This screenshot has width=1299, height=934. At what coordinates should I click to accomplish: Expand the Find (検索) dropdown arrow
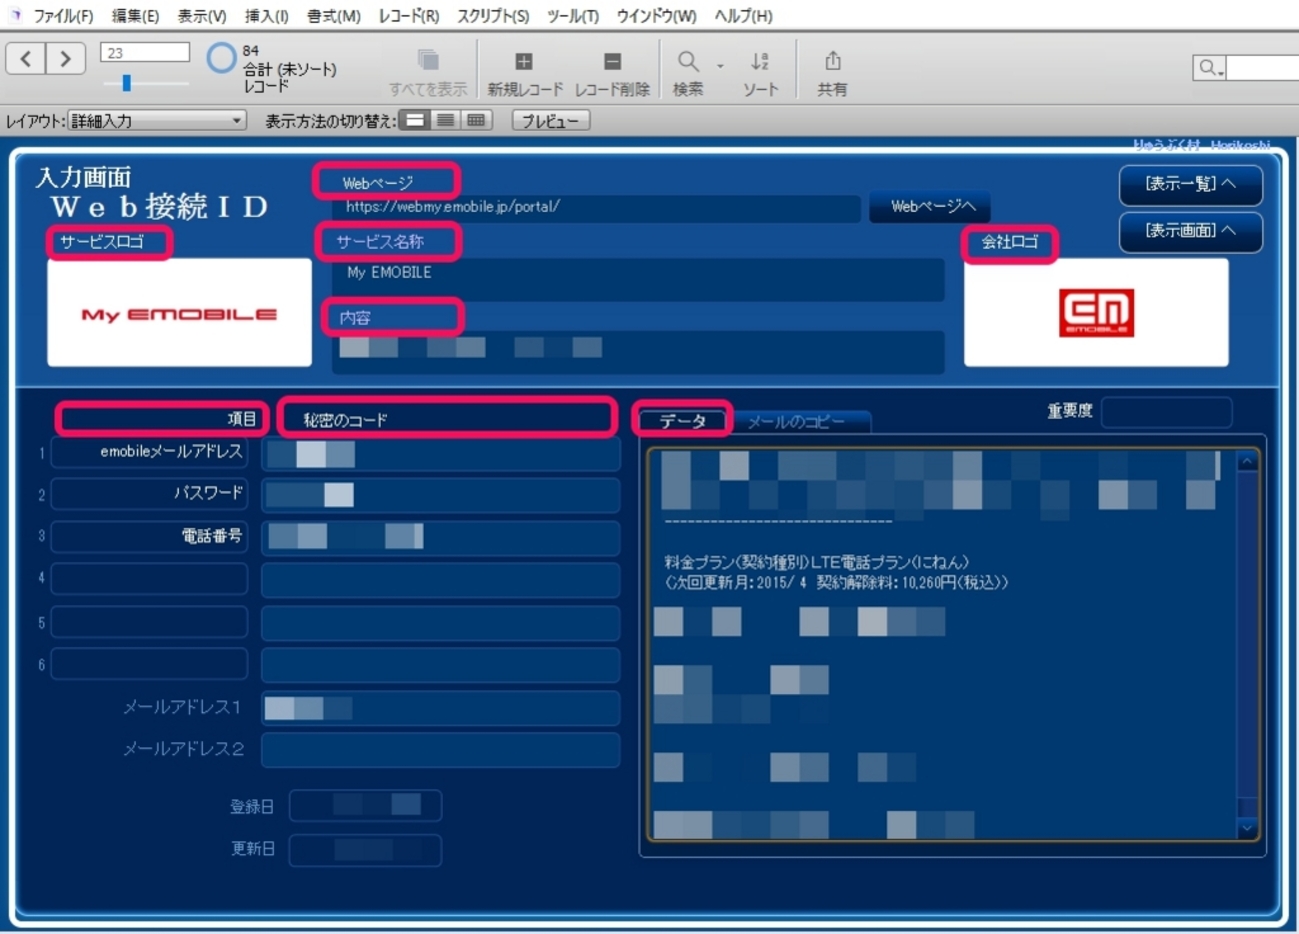(x=719, y=66)
